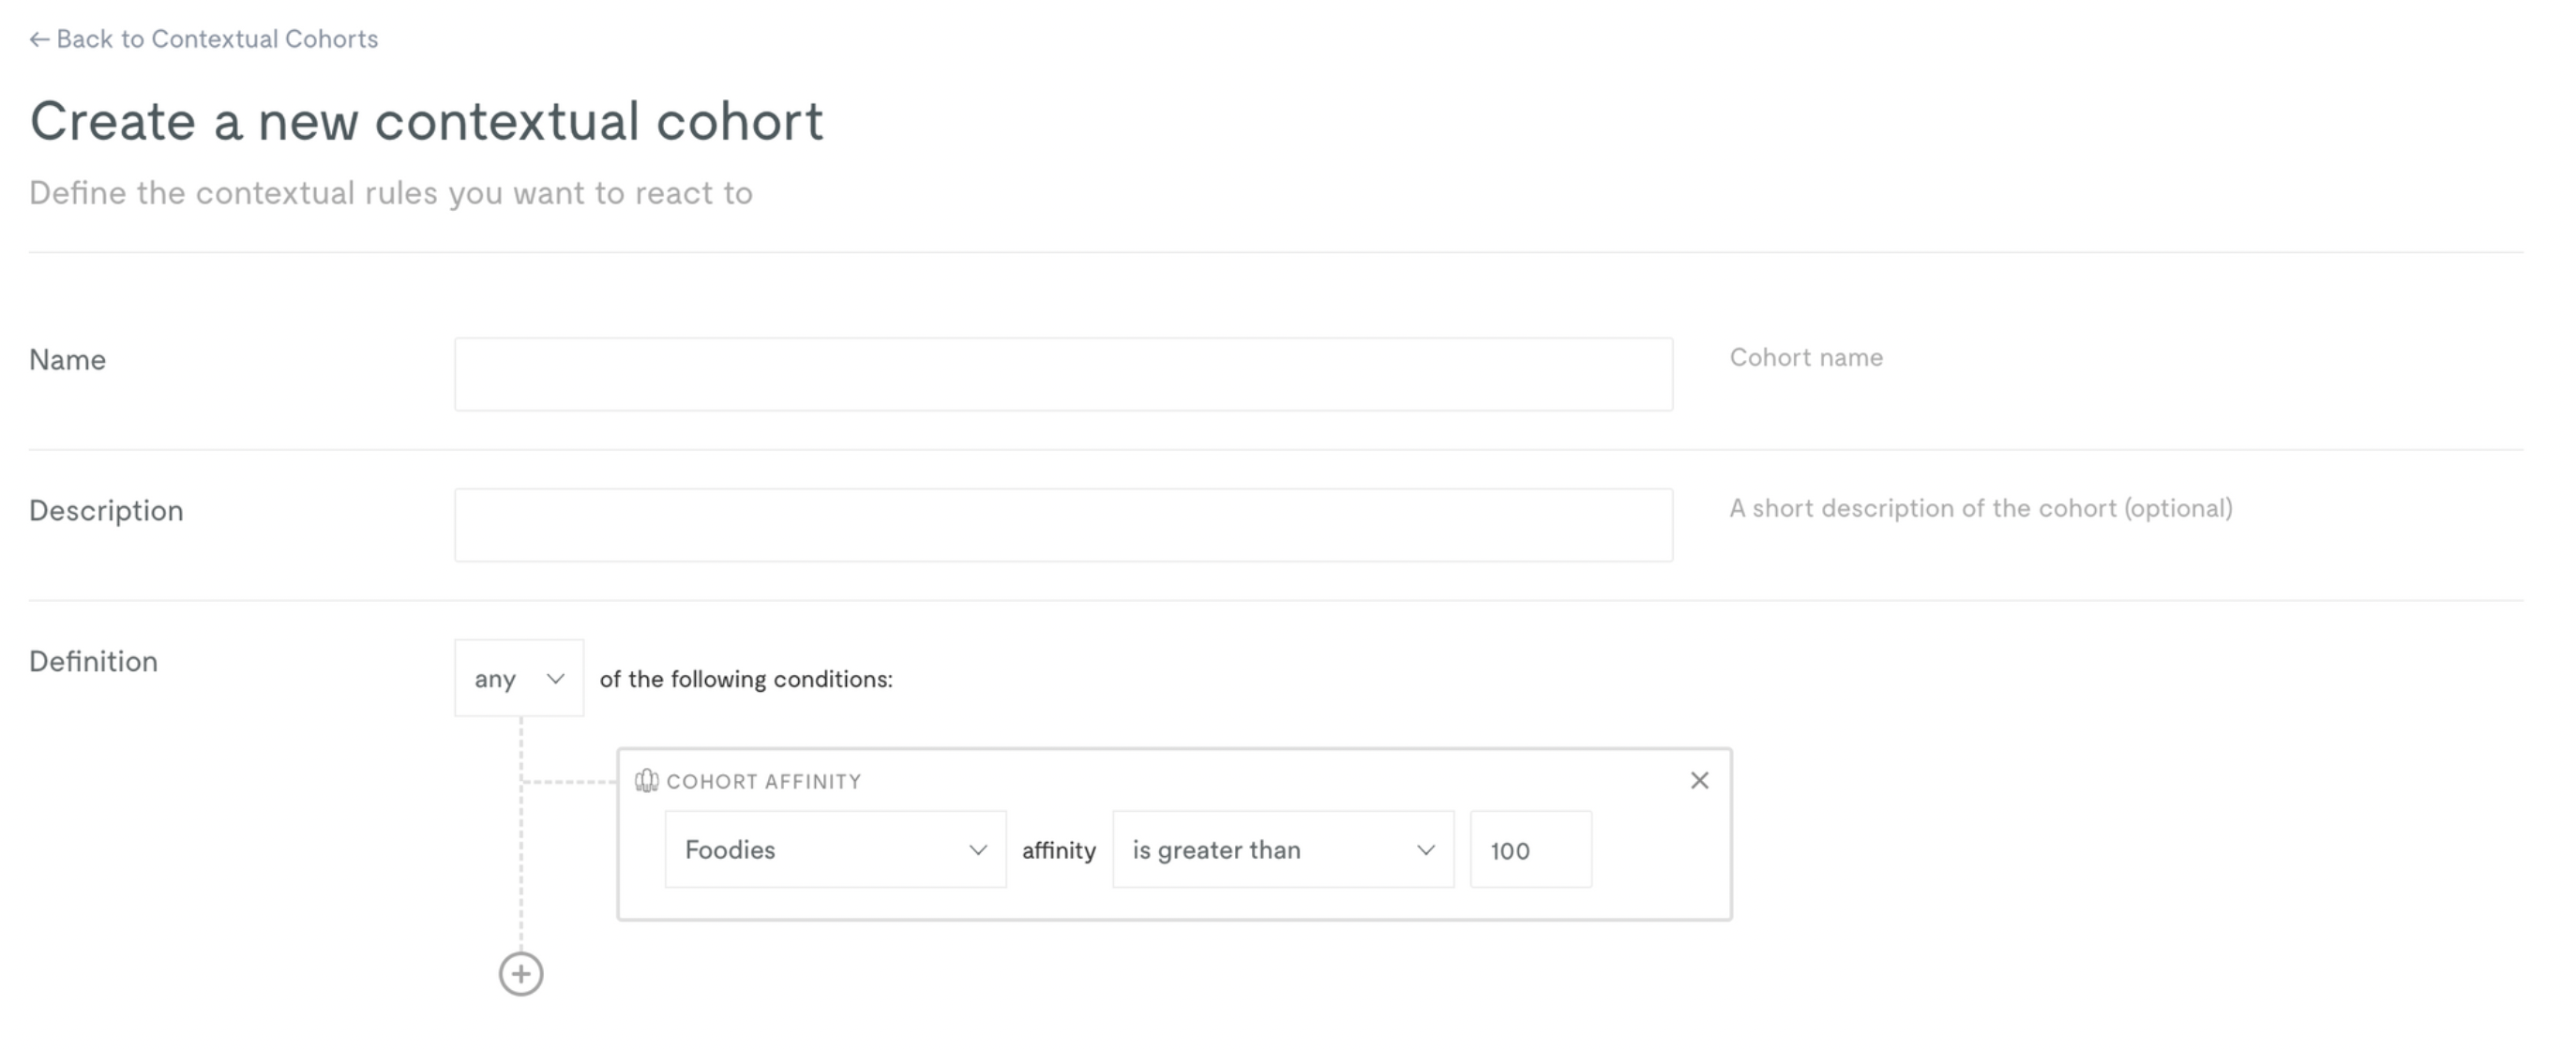2576x1050 pixels.
Task: Click the 'Name' field label
Action: [67, 360]
